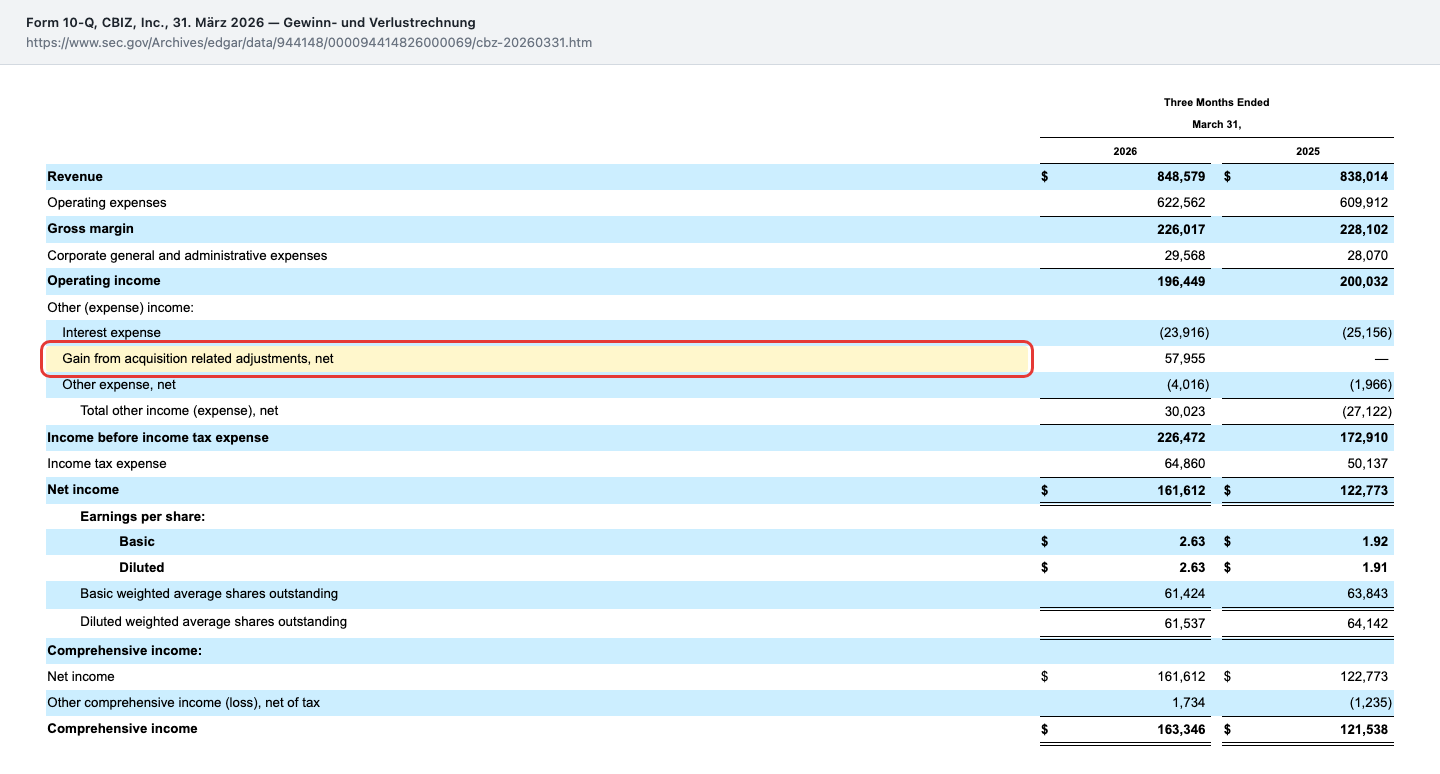This screenshot has height=774, width=1440.
Task: Click the 'Other expense, net' row label
Action: coord(119,385)
